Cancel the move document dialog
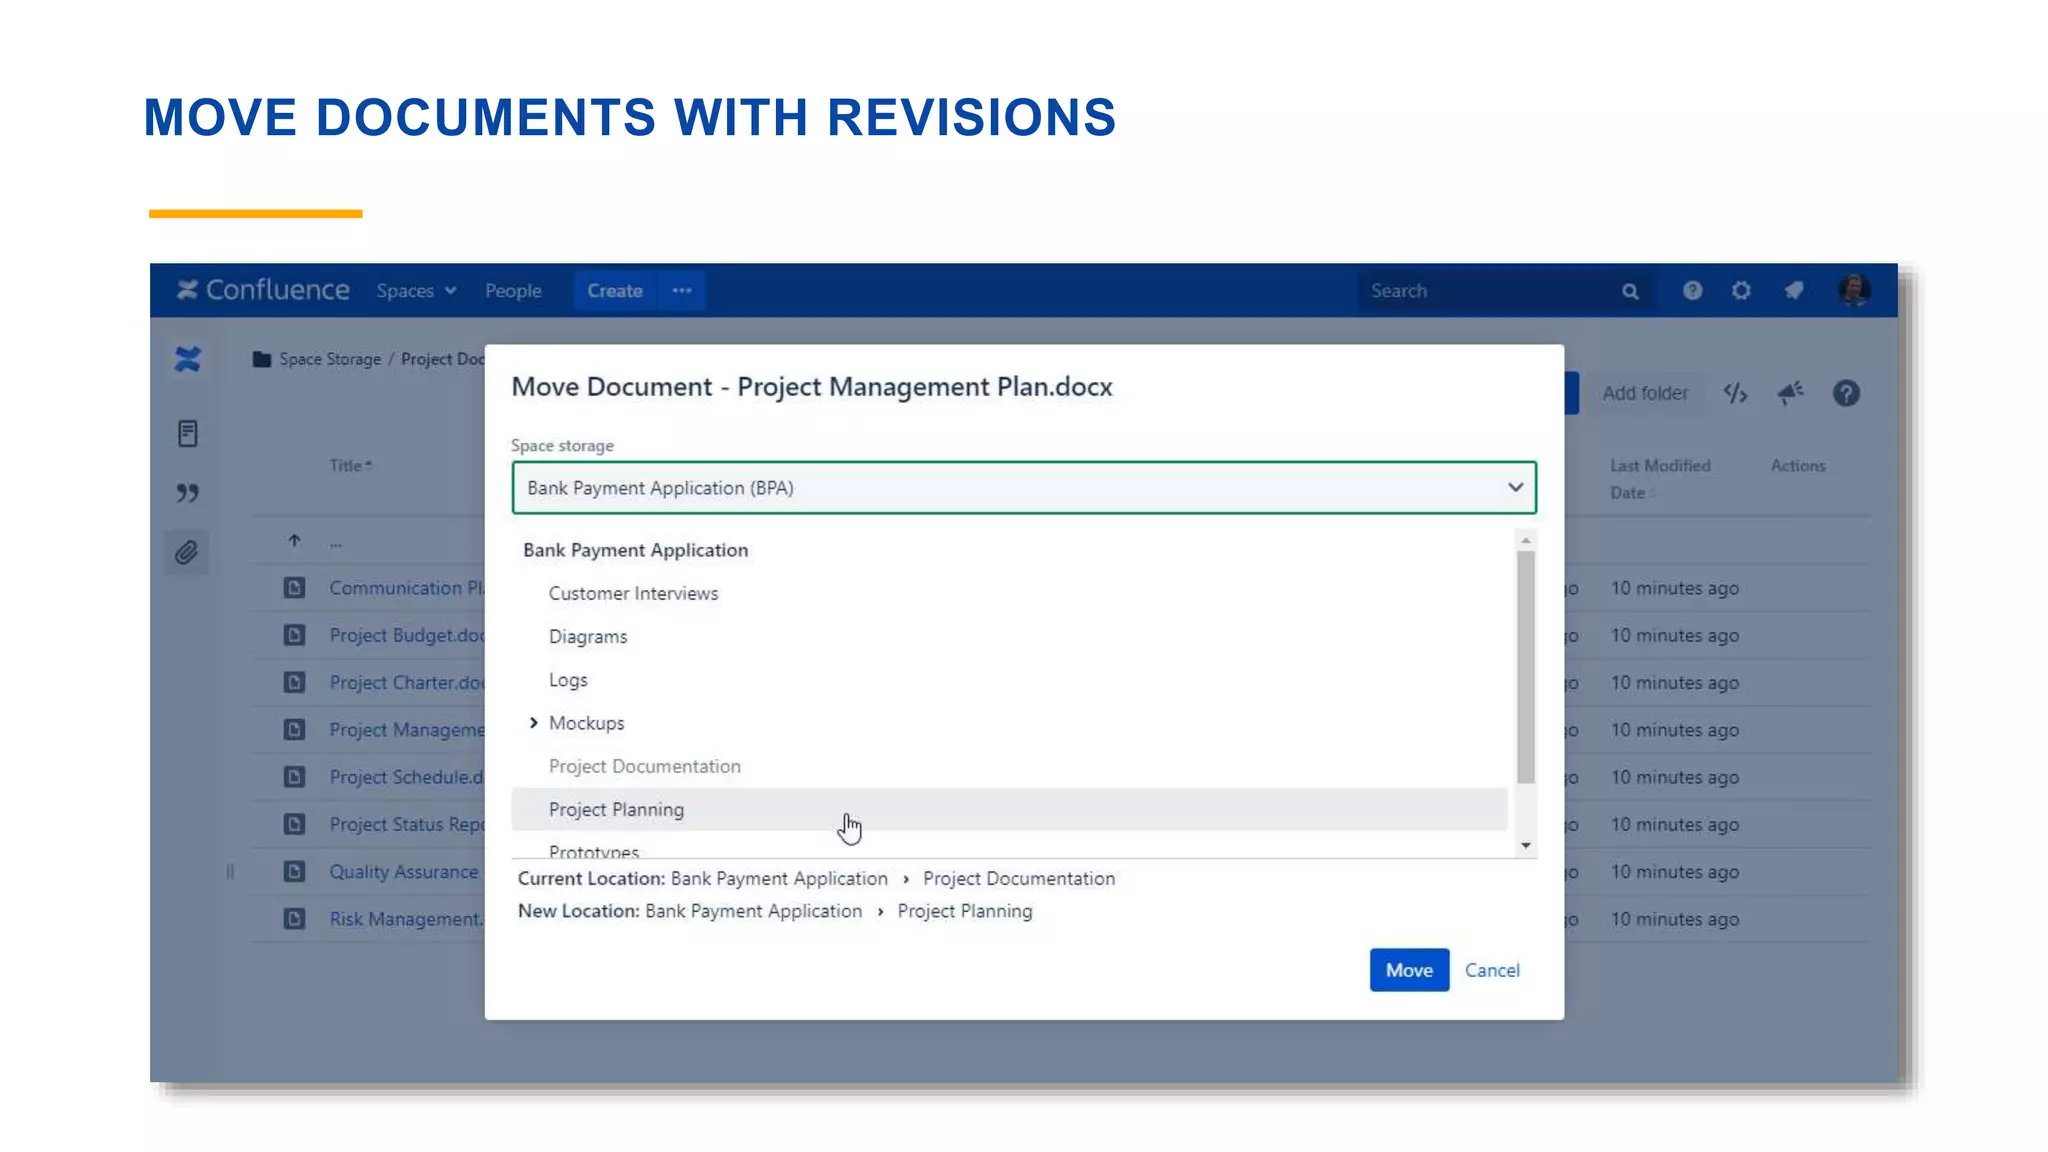The height and width of the screenshot is (1152, 2048). point(1491,970)
